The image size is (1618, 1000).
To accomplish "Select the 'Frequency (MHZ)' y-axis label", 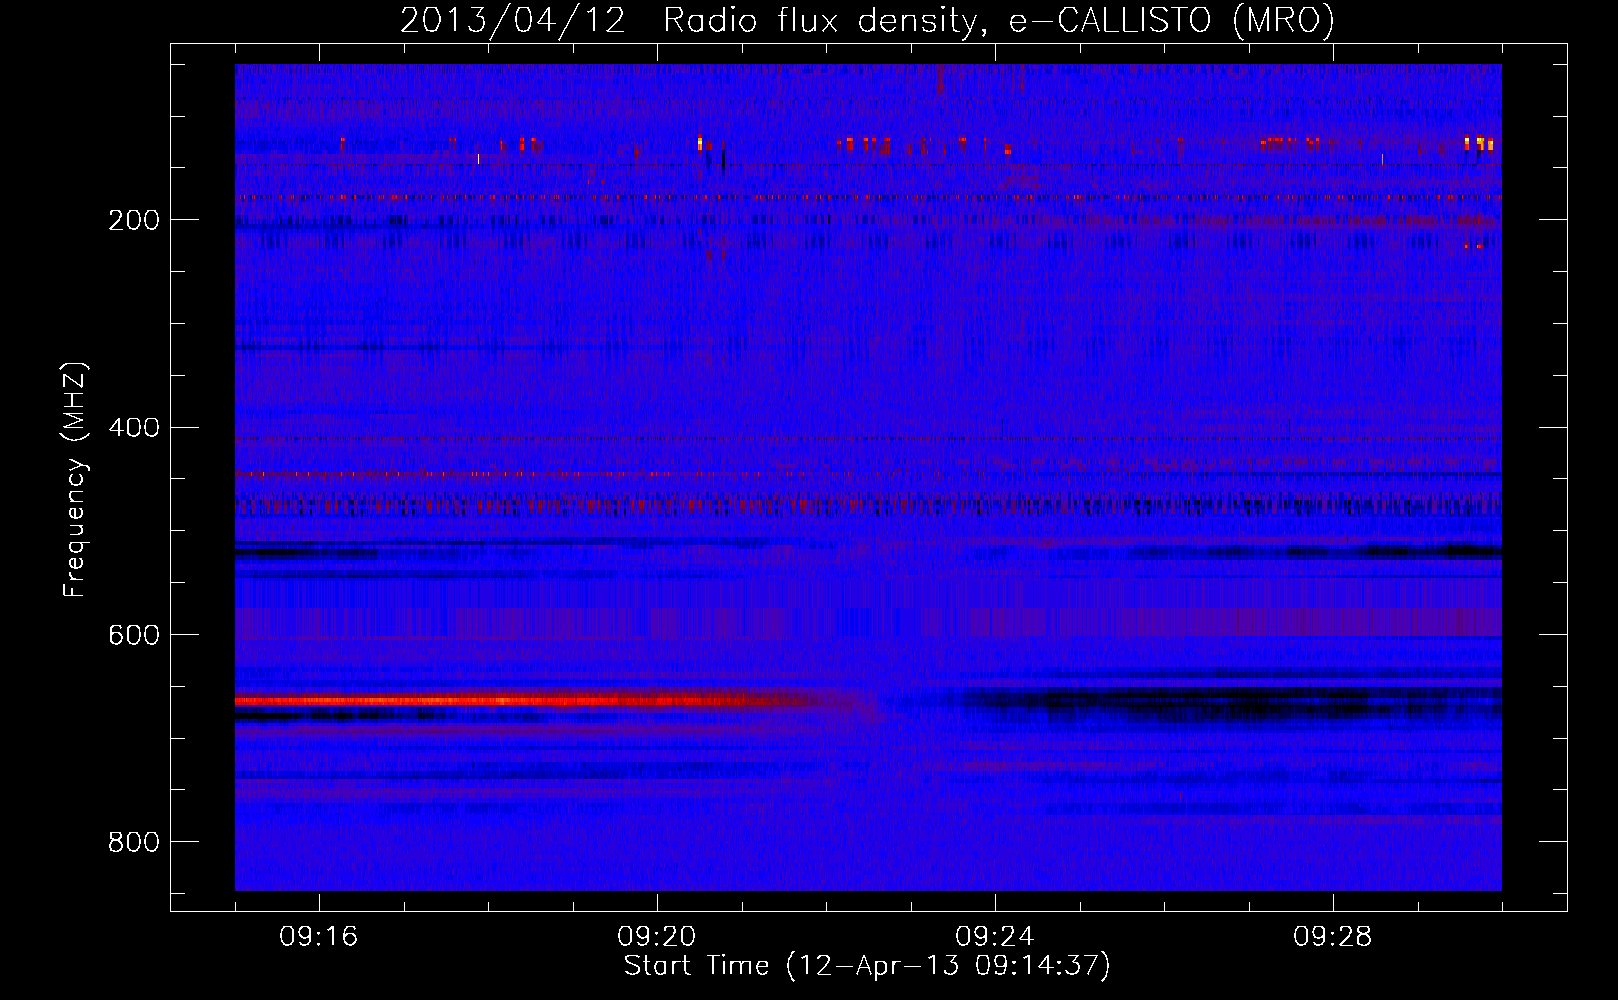I will (75, 479).
